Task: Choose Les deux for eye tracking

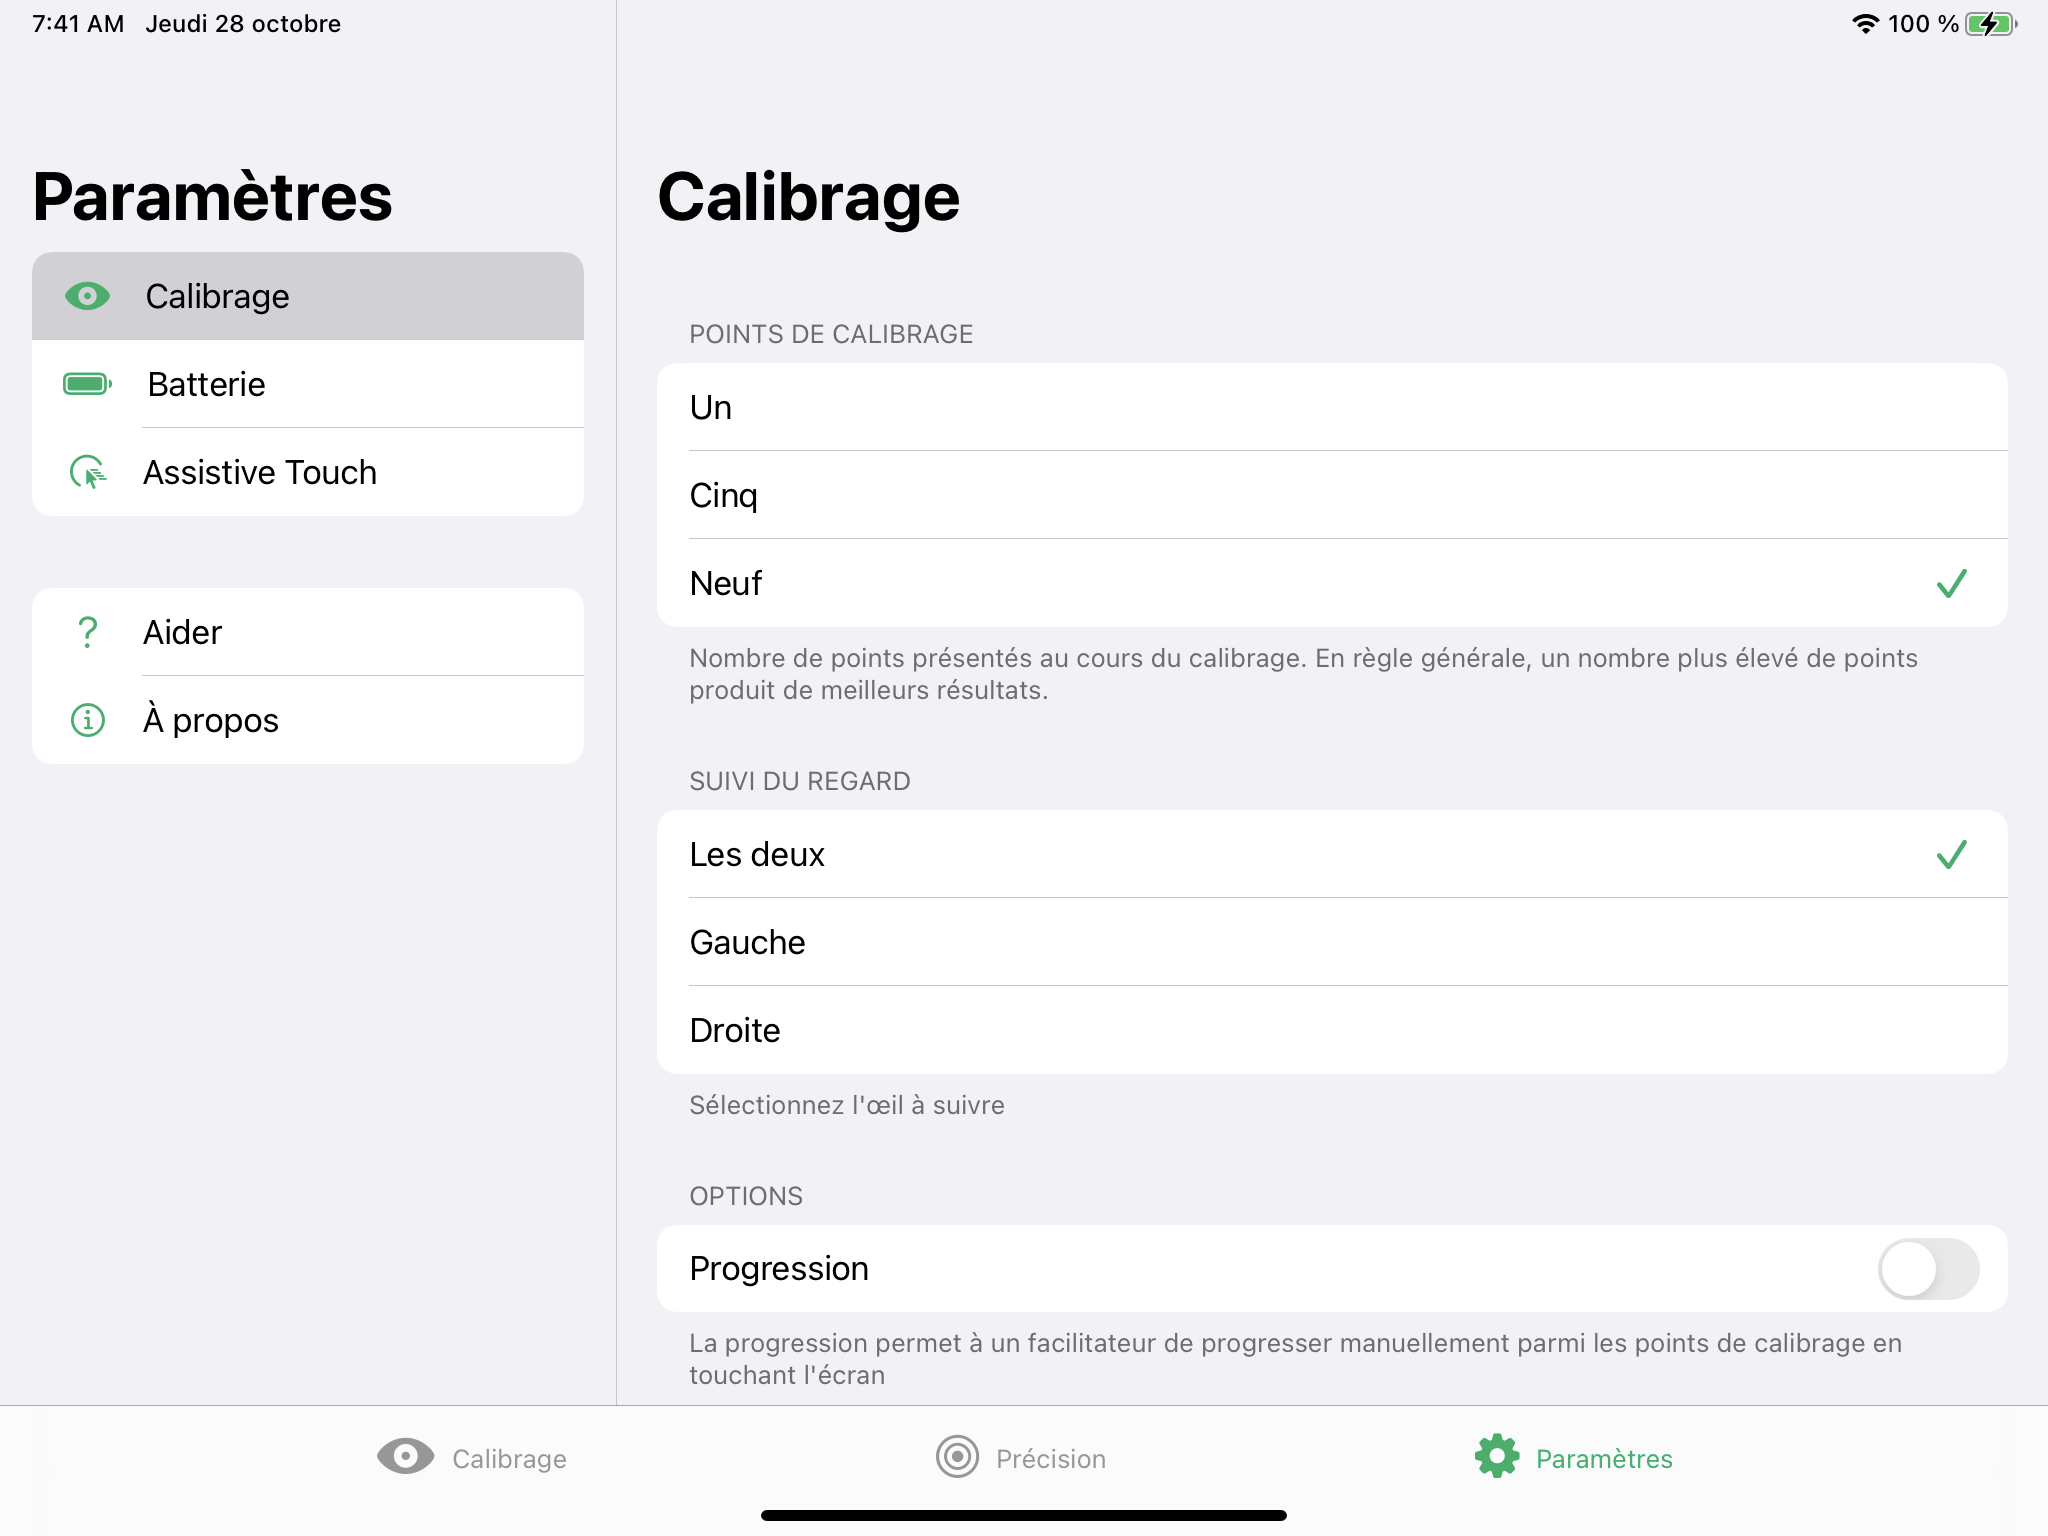Action: point(1330,855)
